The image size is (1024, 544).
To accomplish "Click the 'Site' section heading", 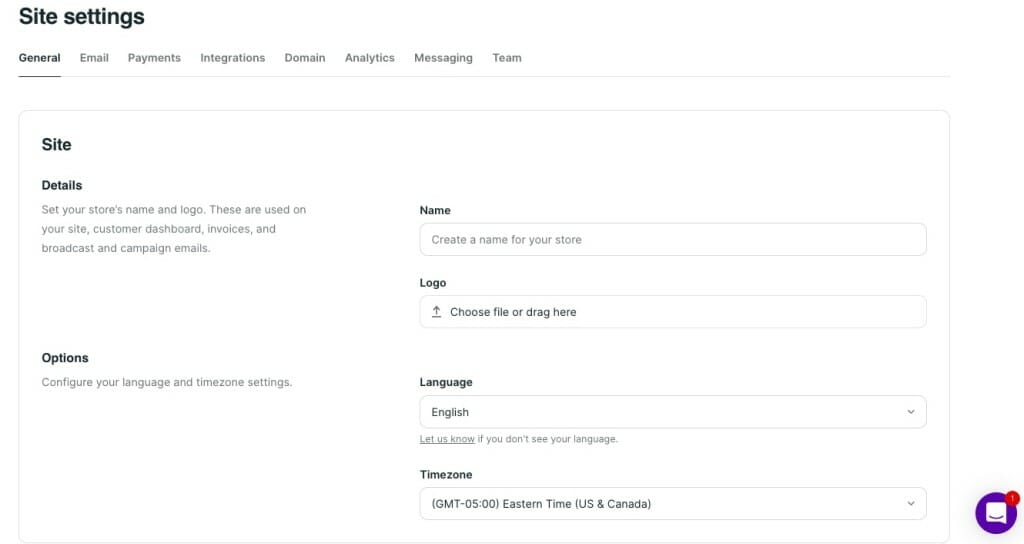I will (x=56, y=144).
